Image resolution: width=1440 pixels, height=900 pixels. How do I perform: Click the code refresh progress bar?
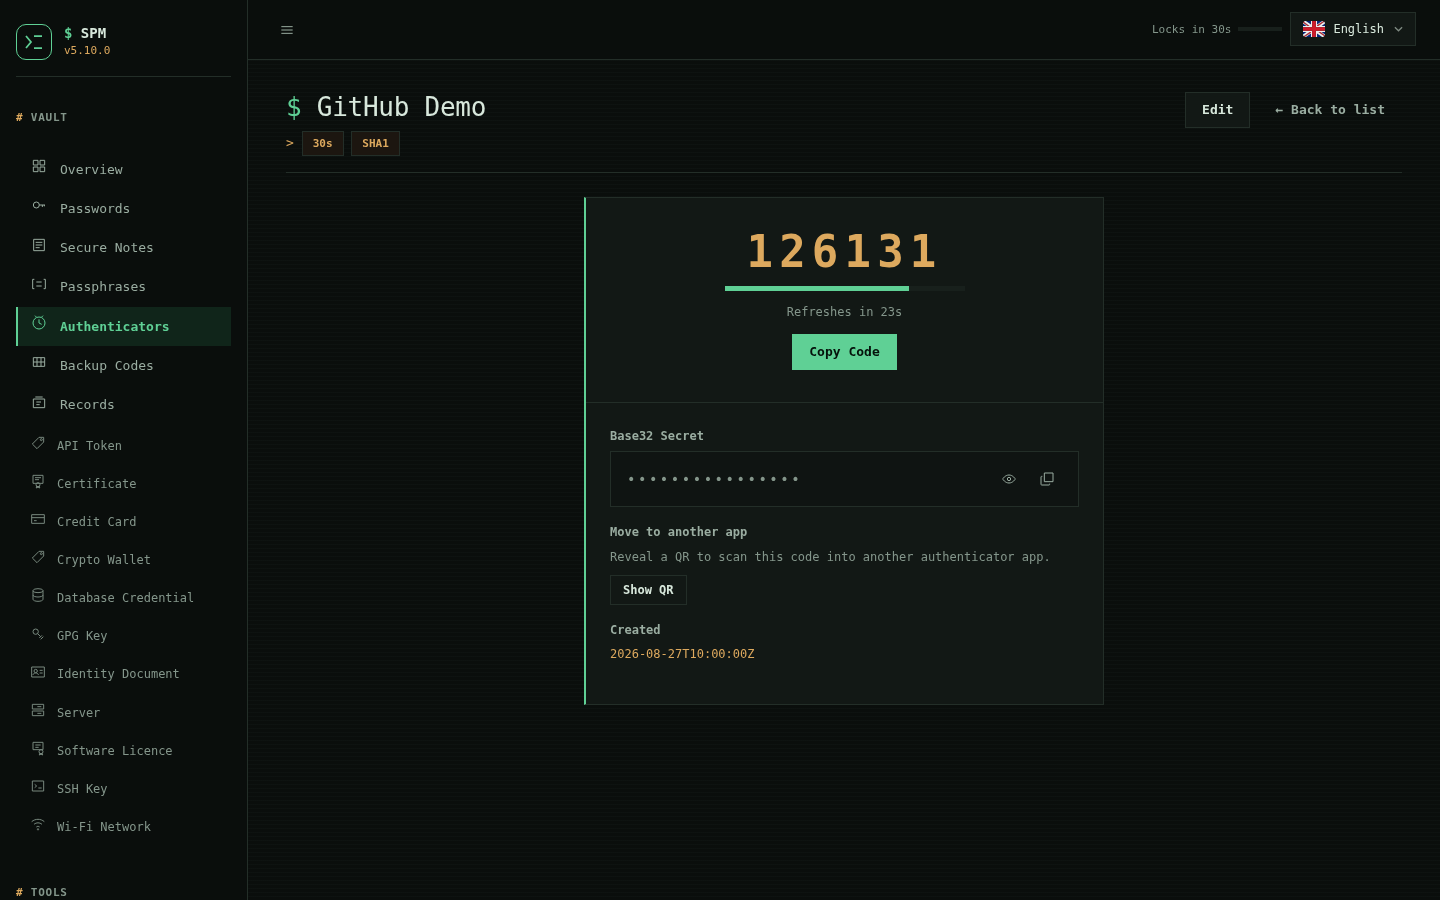click(845, 288)
